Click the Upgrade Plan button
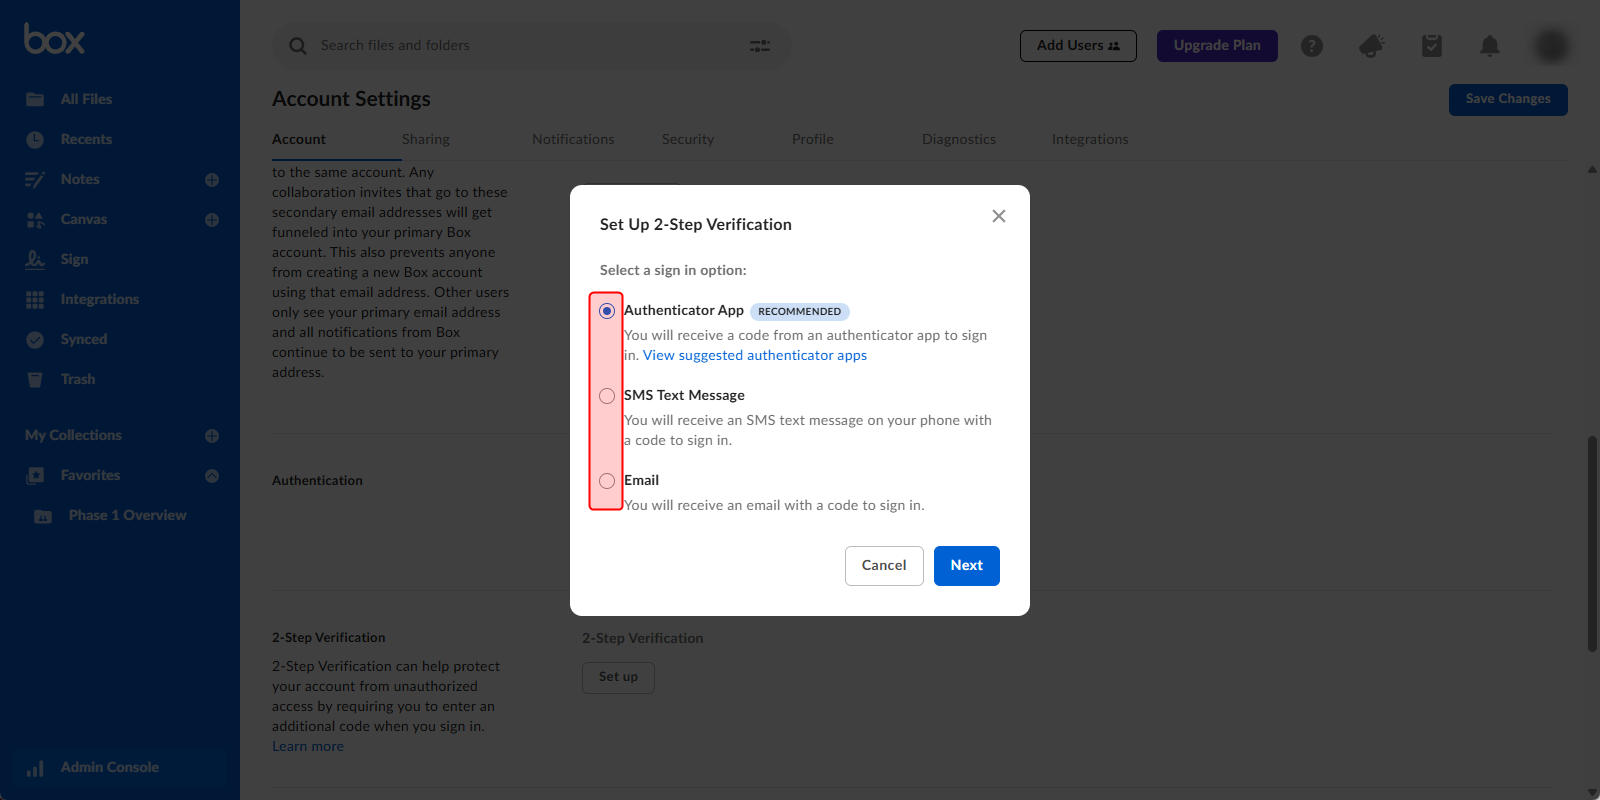Screen dimensions: 1600x800 [1217, 46]
